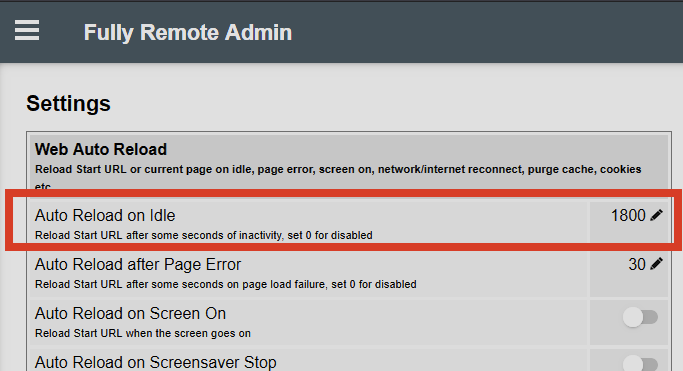Click the Auto Reload on Idle row background
683x371 pixels.
pyautogui.click(x=309, y=223)
